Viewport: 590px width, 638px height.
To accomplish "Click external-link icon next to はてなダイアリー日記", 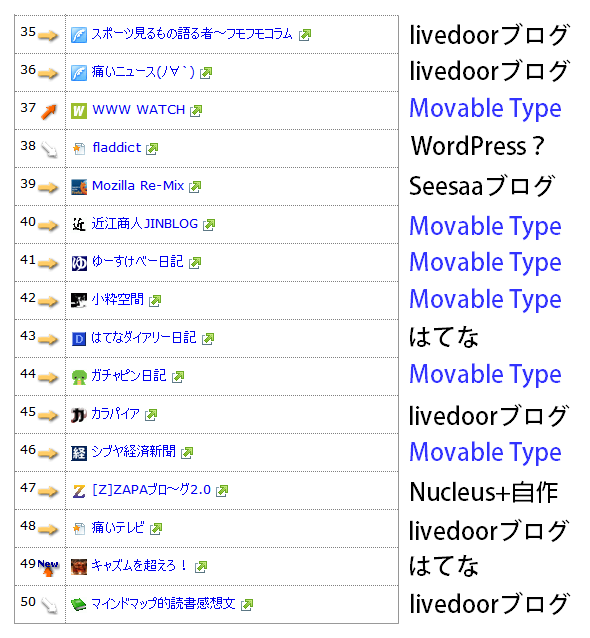I will [x=208, y=339].
